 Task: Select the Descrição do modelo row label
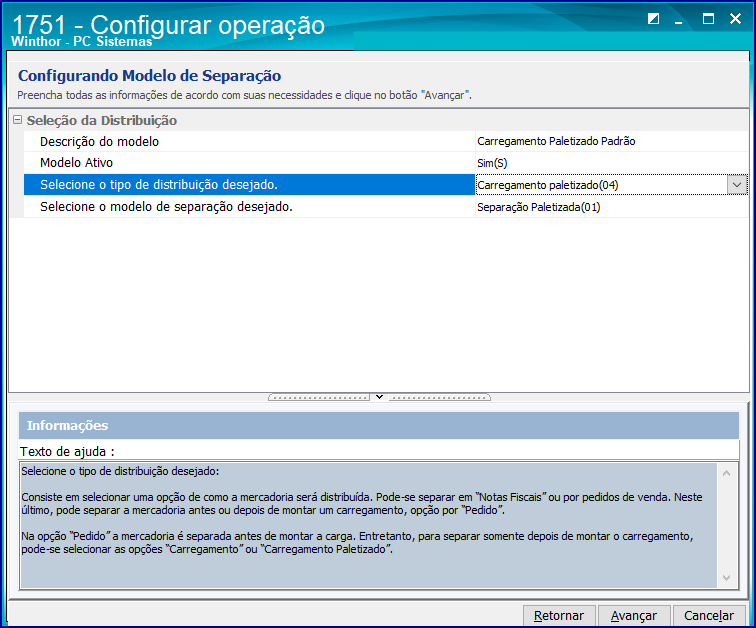99,142
